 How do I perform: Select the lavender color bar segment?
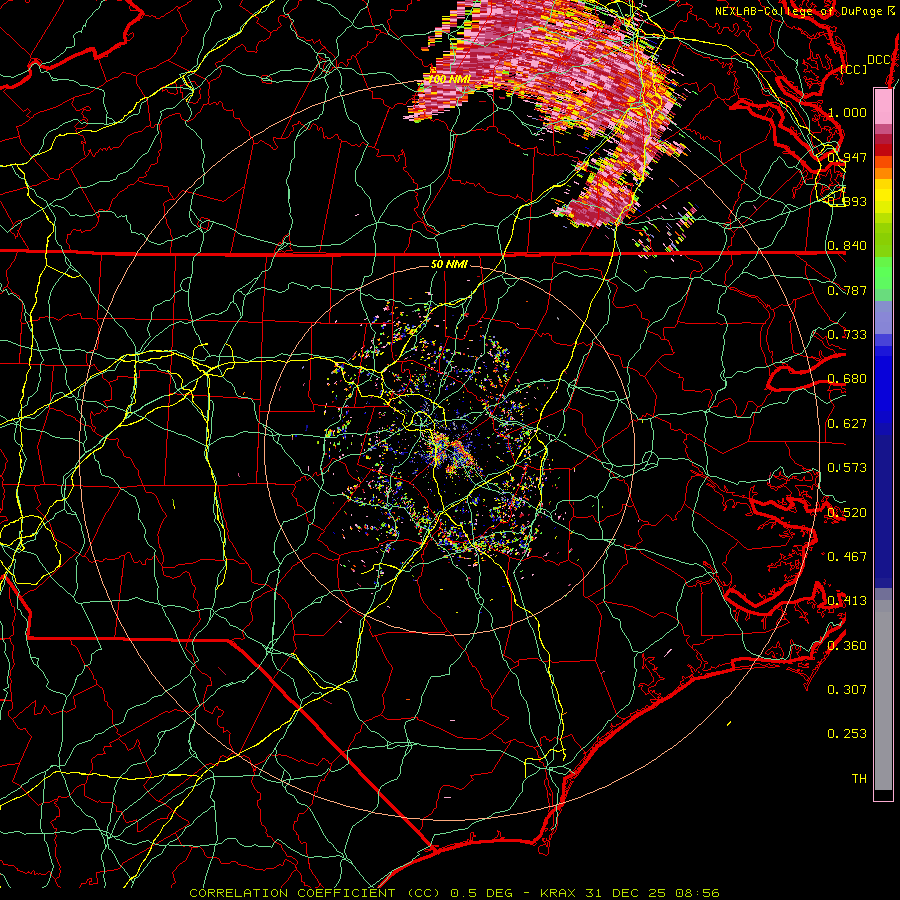pos(883,317)
